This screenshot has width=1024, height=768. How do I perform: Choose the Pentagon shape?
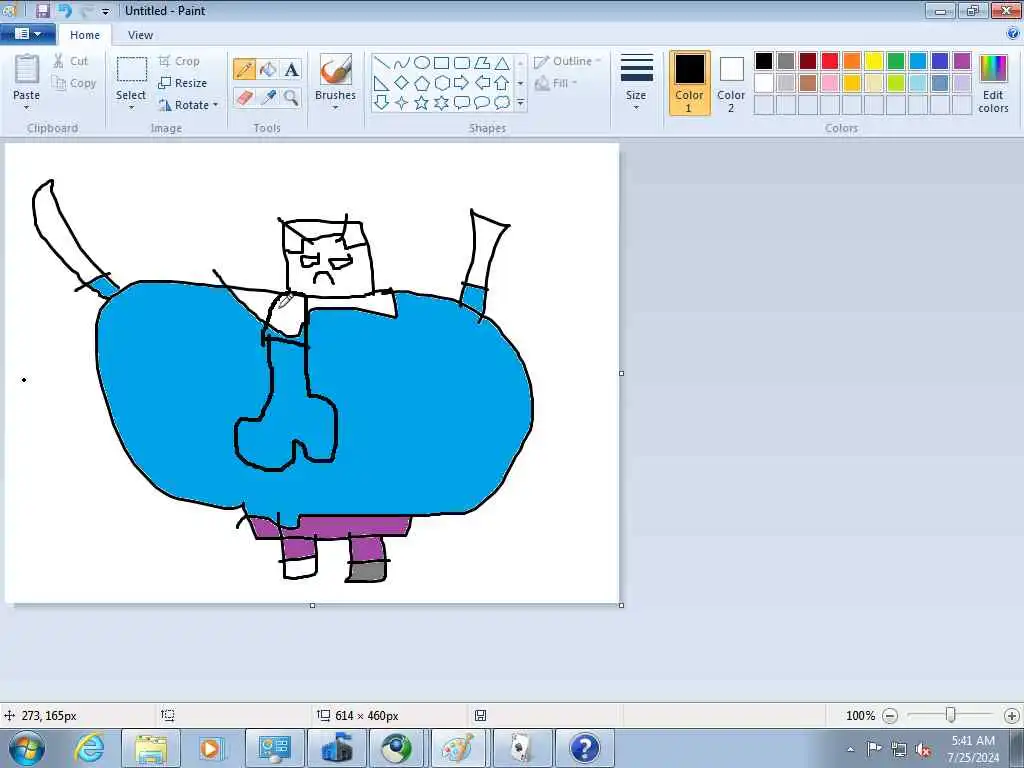click(422, 83)
